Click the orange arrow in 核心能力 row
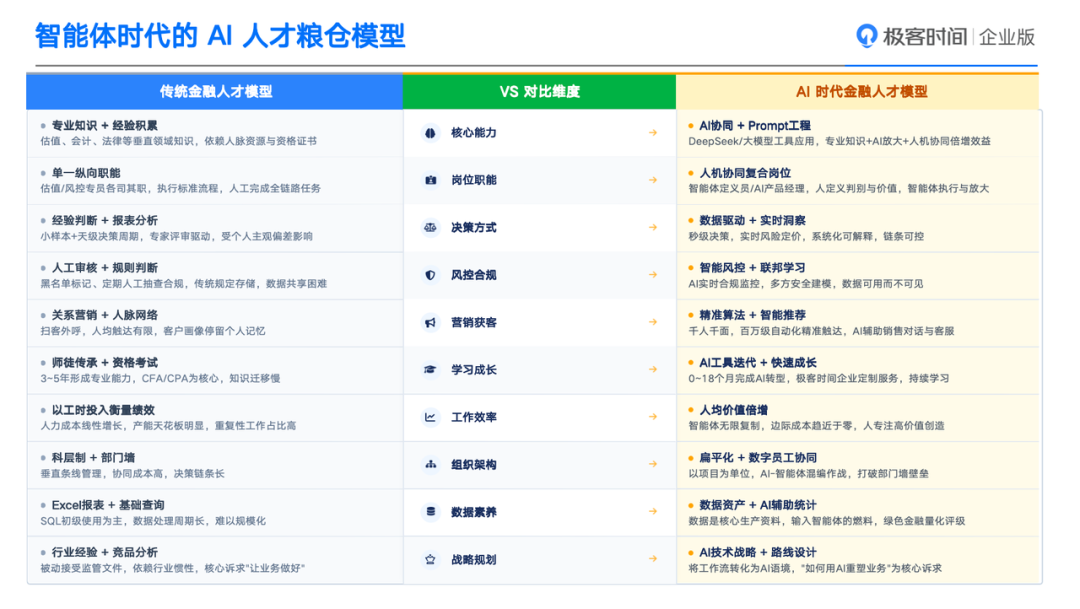This screenshot has height=609, width=1080. (652, 133)
